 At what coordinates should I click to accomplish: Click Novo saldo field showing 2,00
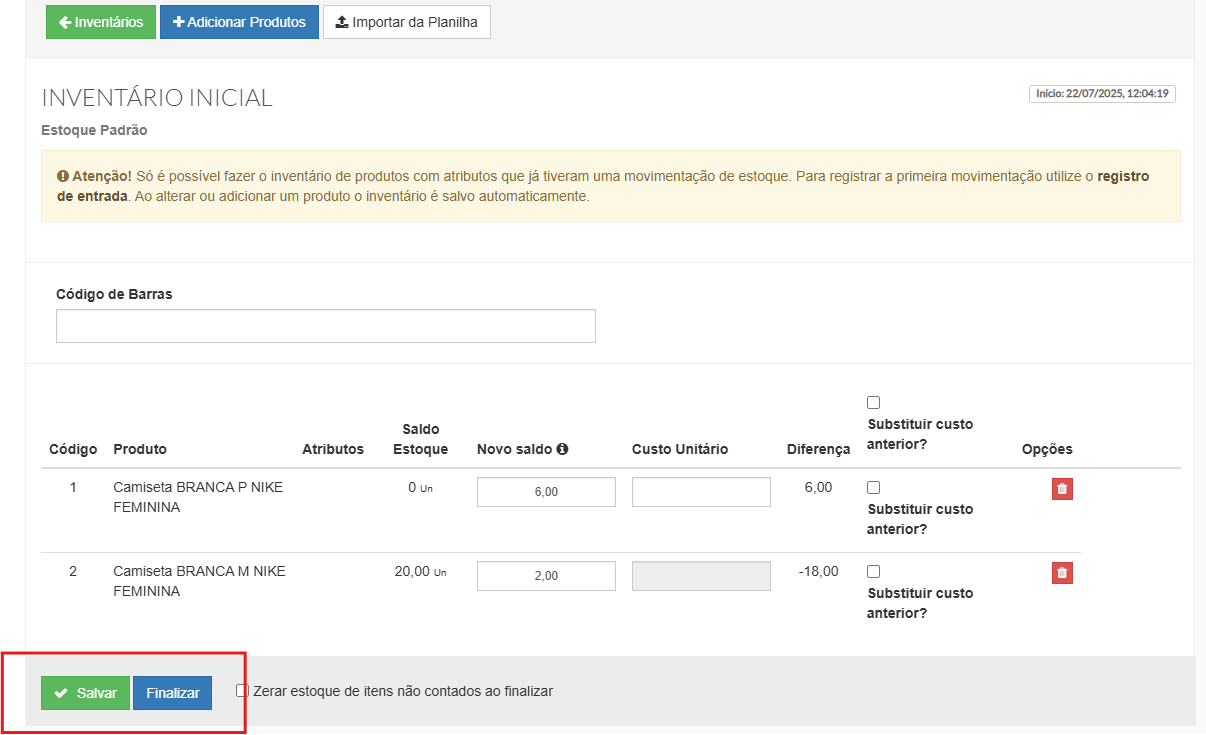point(546,576)
